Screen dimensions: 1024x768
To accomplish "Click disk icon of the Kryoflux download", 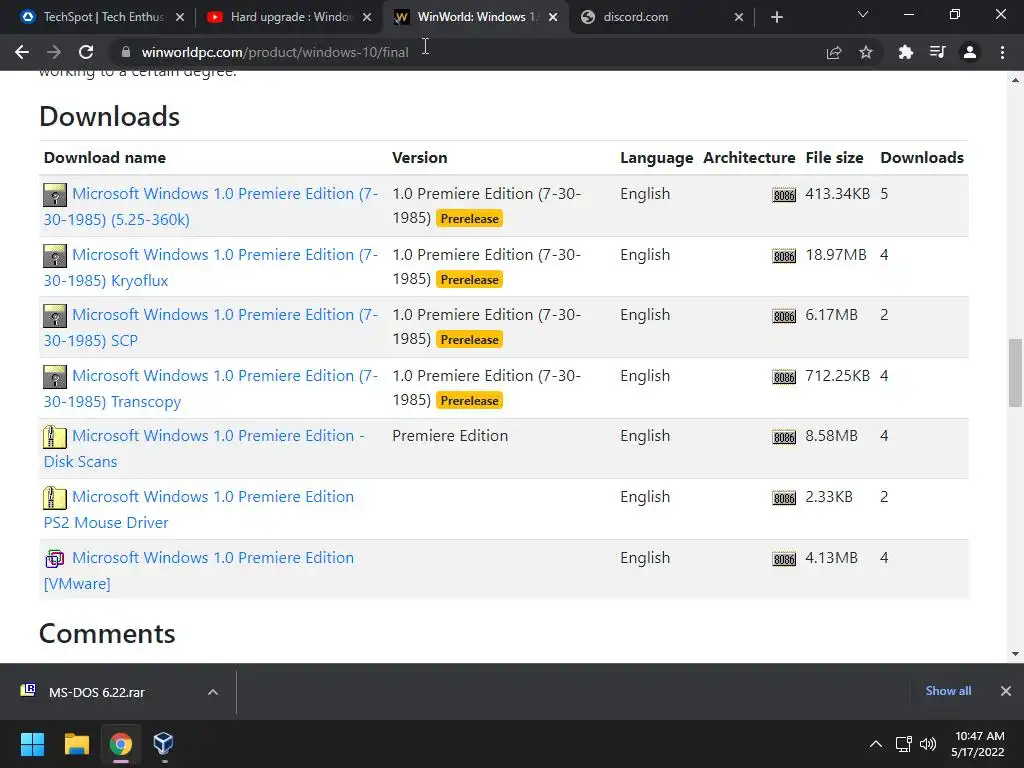I will tap(55, 255).
